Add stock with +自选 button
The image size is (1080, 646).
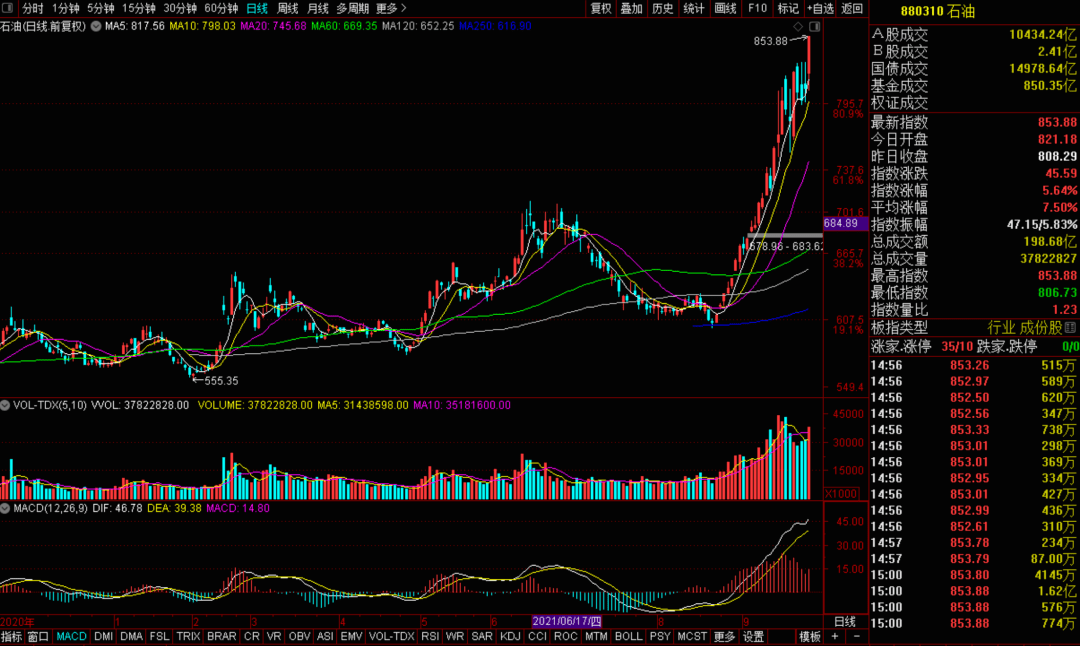pos(820,8)
